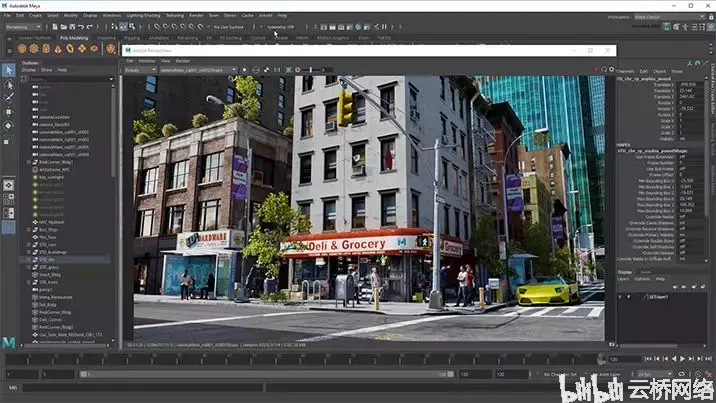Screen dimensions: 716x403
Task: Open the Show menu in Outliner
Action: click(47, 70)
